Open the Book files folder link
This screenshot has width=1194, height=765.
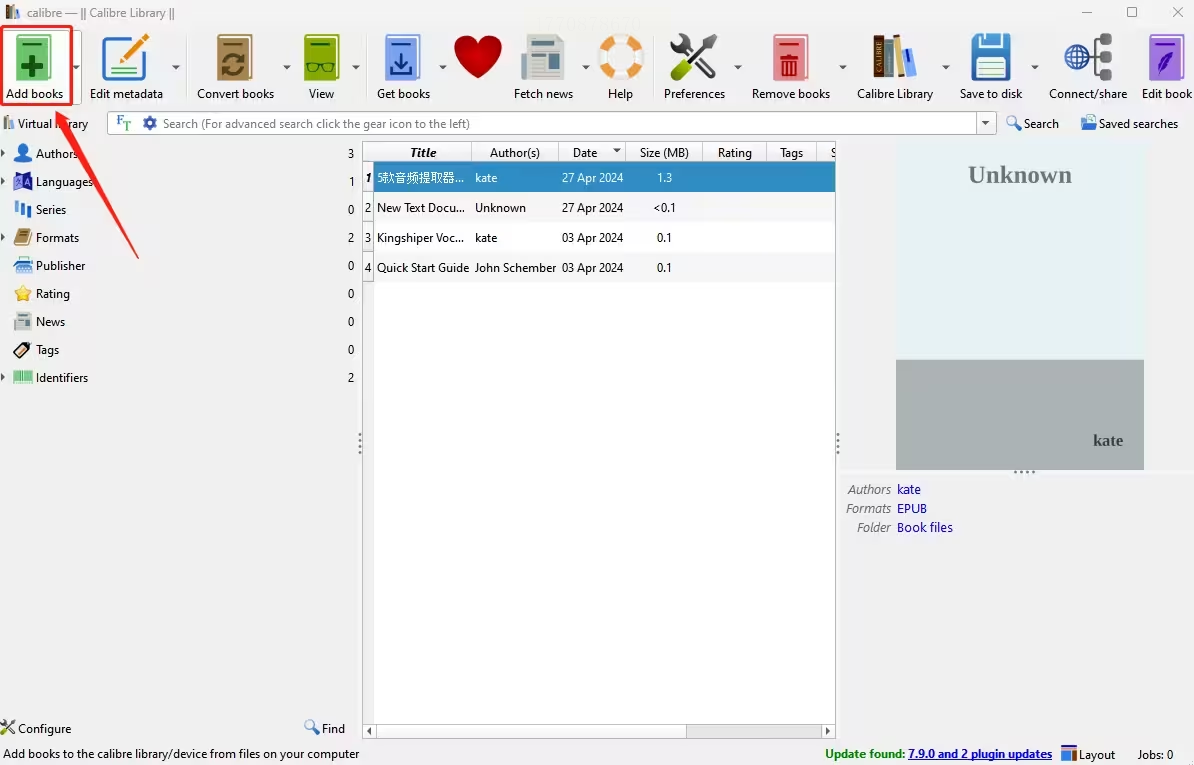[x=925, y=528]
